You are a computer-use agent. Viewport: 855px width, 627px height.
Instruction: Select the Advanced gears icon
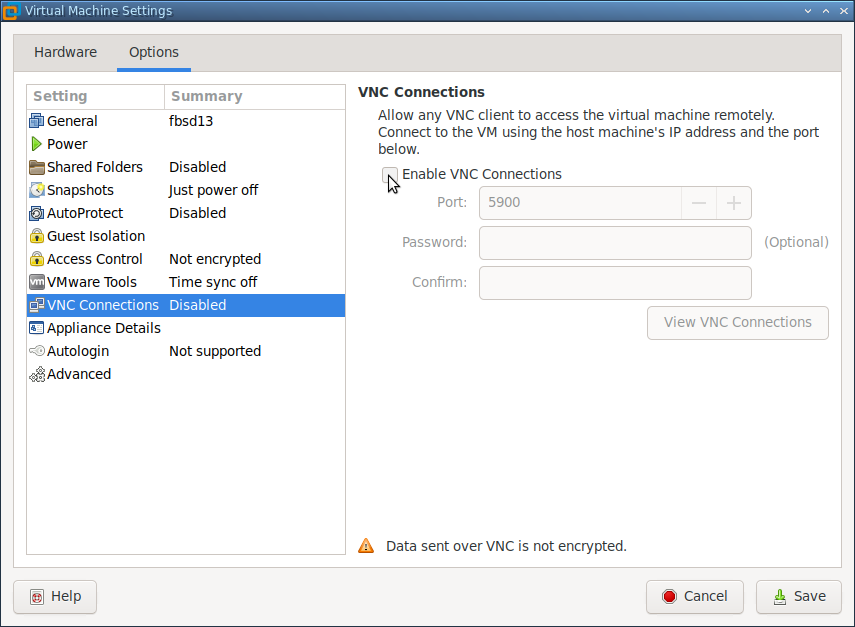point(37,374)
